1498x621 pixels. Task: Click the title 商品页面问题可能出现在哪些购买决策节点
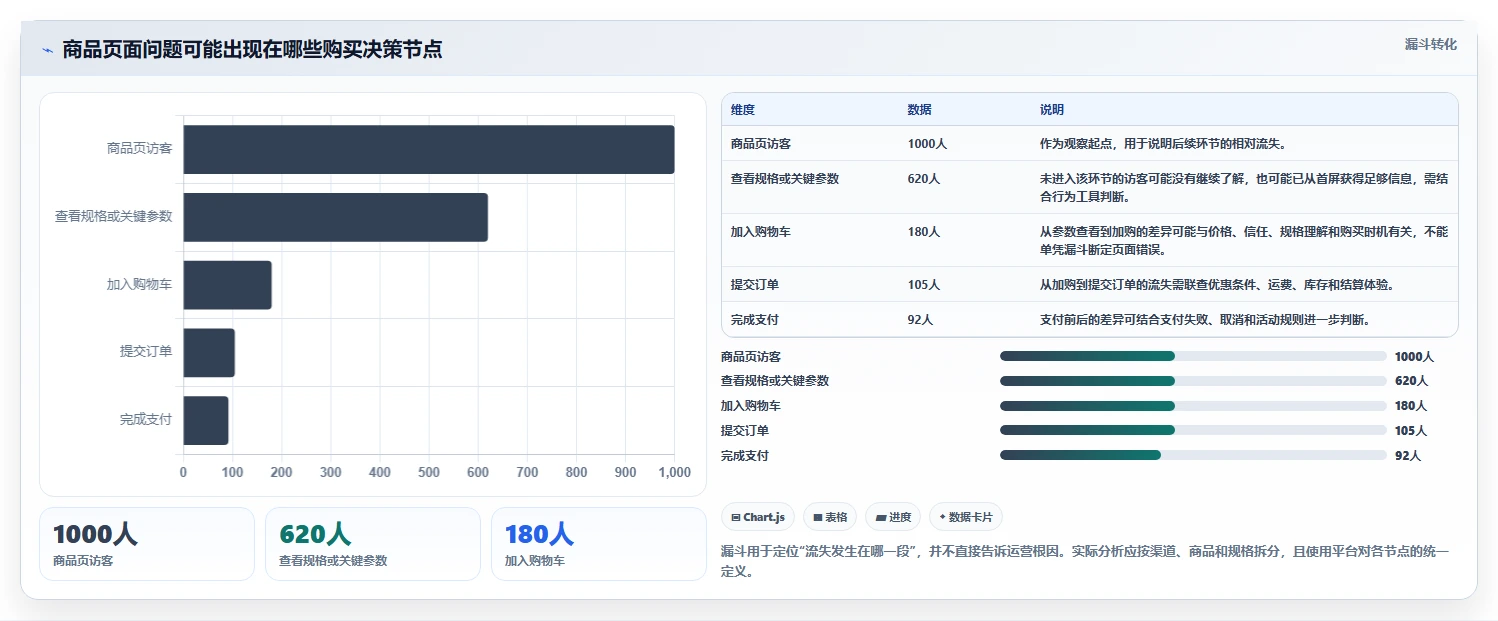coord(252,50)
